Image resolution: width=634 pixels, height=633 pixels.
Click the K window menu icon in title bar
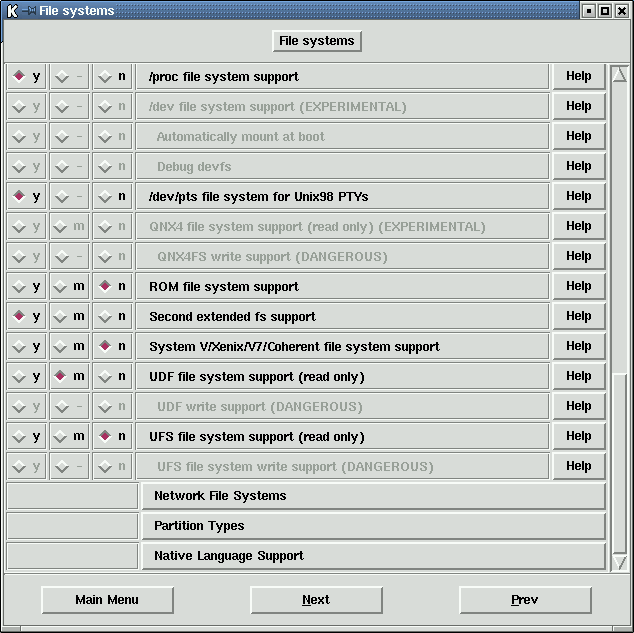point(12,11)
